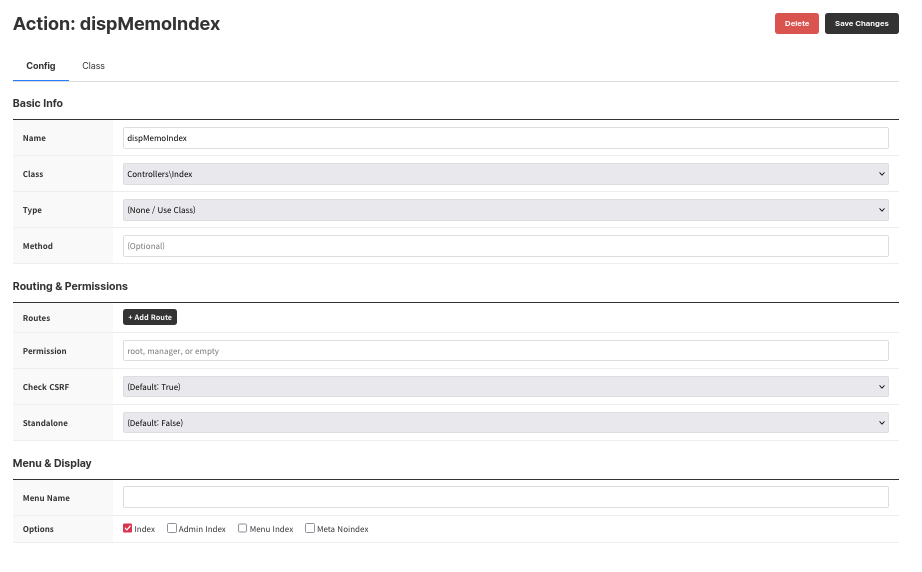The width and height of the screenshot is (922, 572).
Task: Save changes to the action
Action: [x=861, y=23]
